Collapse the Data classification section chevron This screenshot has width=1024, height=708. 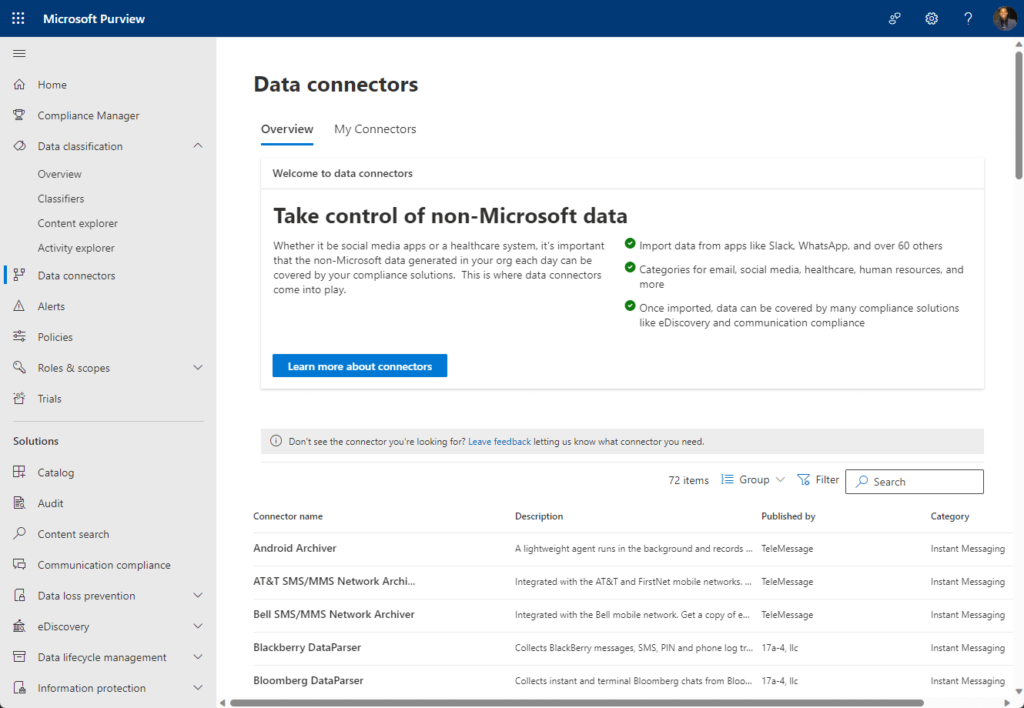[x=198, y=146]
